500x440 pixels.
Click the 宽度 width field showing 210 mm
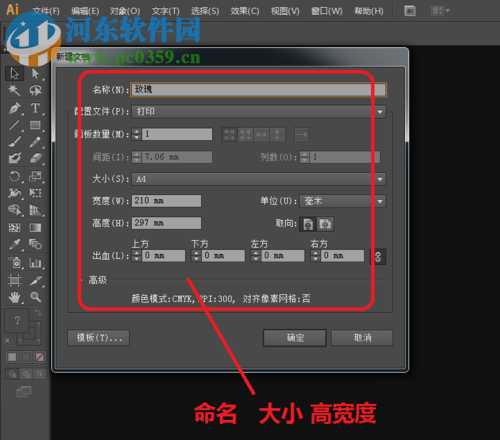(x=166, y=201)
